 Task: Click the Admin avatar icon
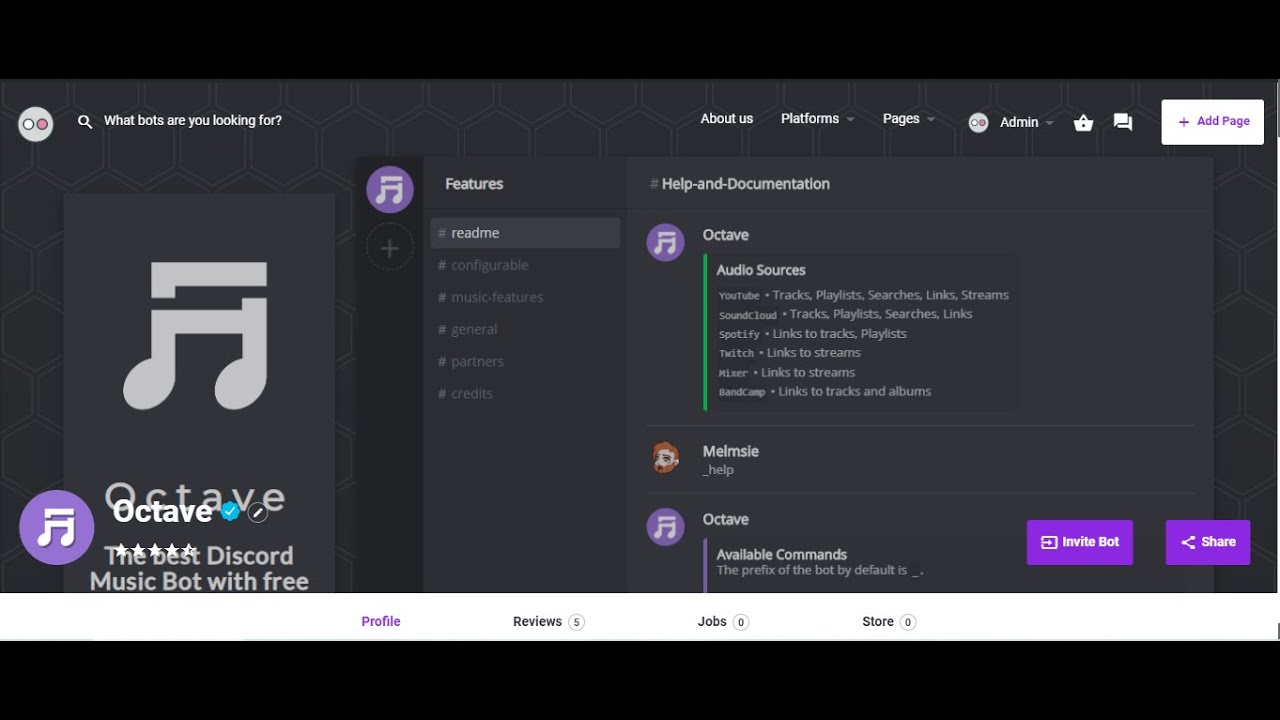pyautogui.click(x=978, y=122)
